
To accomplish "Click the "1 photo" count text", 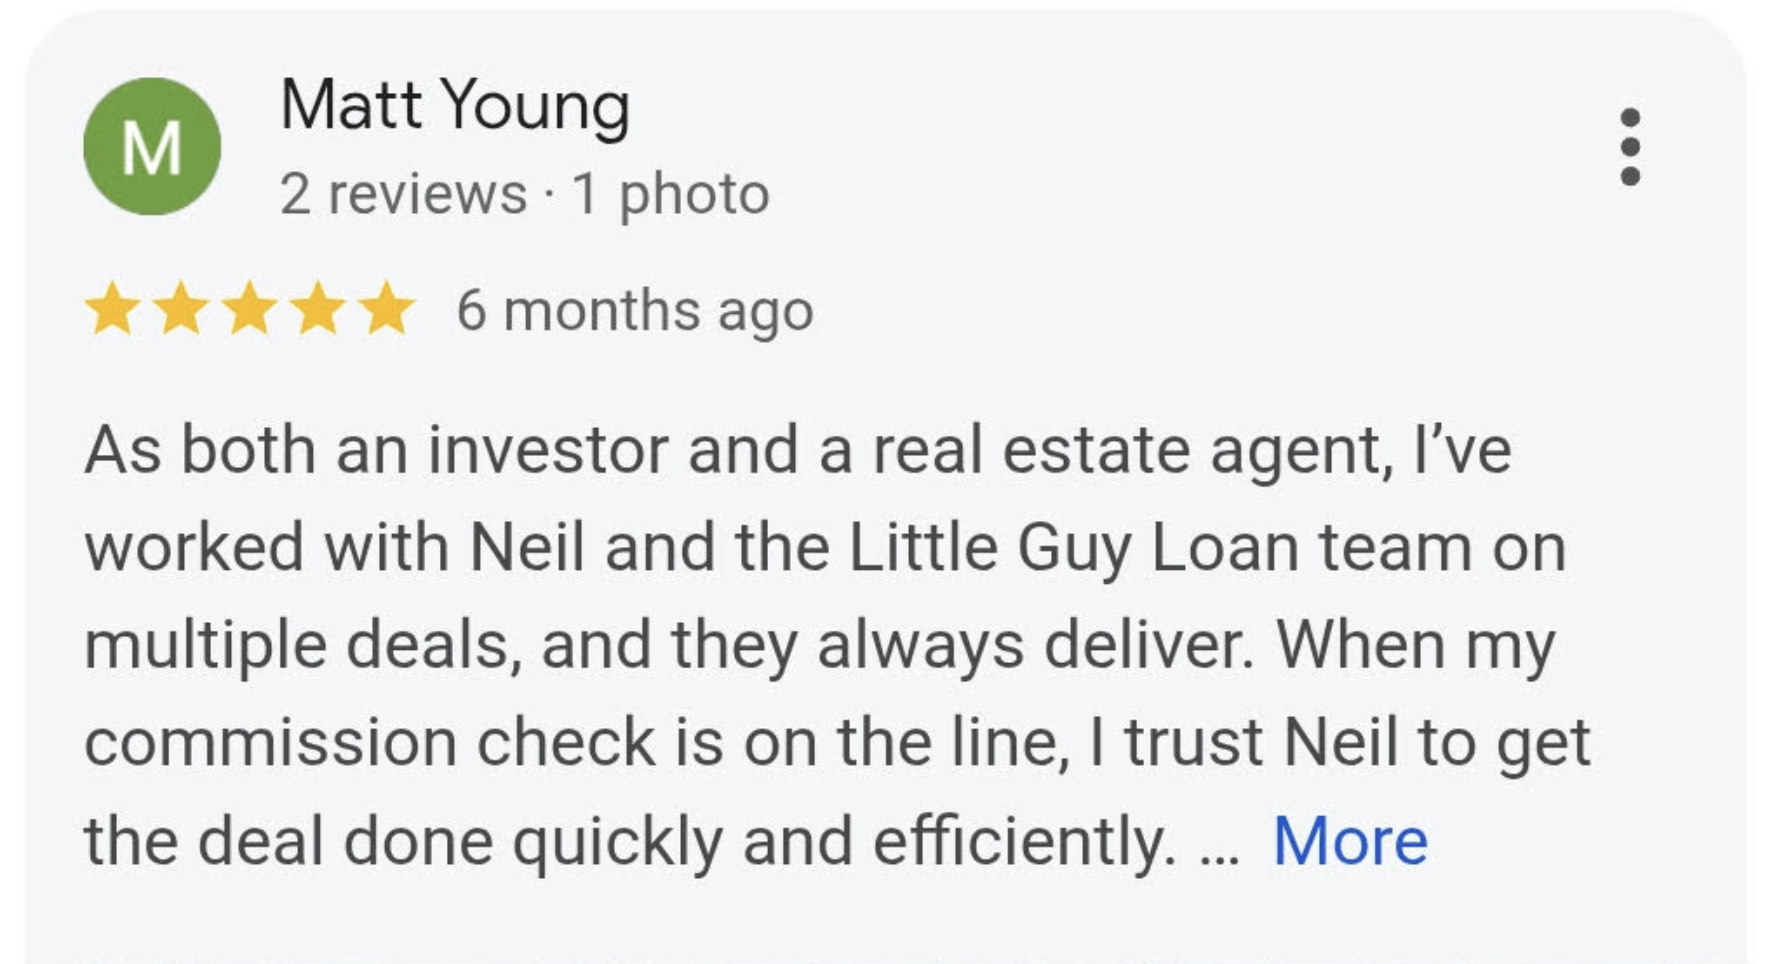I will click(670, 193).
